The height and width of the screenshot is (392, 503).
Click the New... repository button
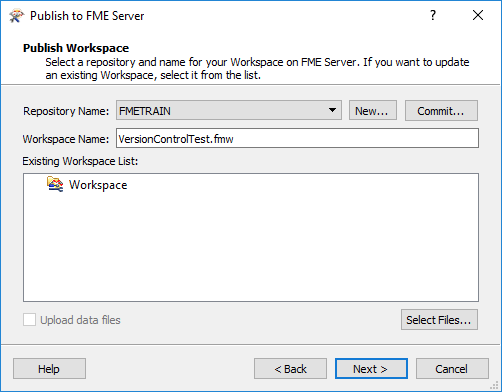point(373,110)
